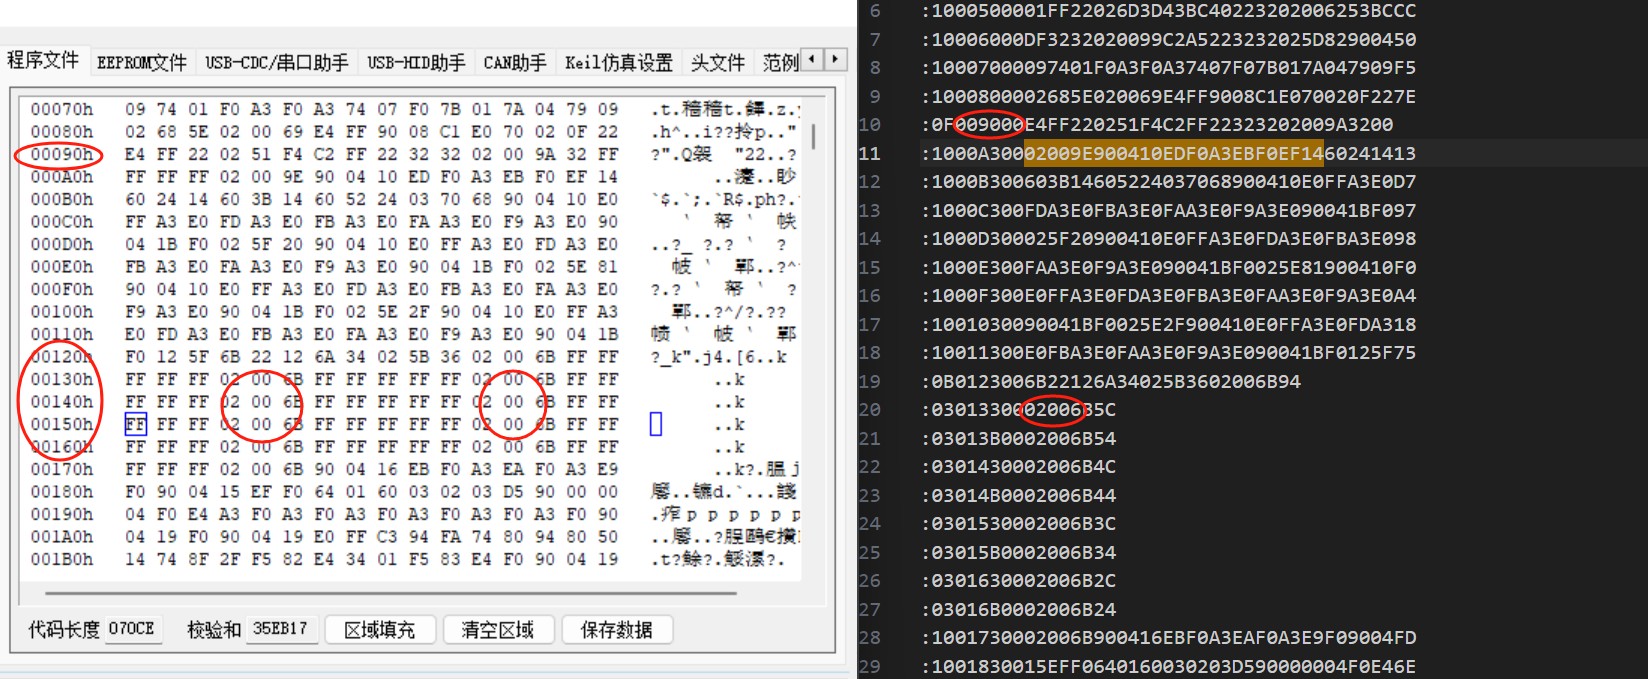
Task: Click editor line :0B0123006B22126A34025B3602006B94
Action: 1111,381
